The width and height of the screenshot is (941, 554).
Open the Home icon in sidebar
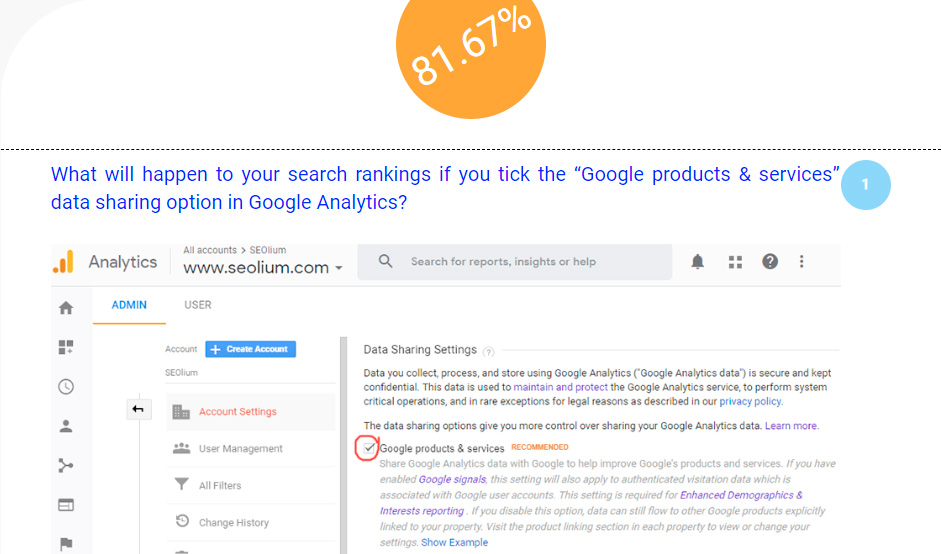click(66, 308)
